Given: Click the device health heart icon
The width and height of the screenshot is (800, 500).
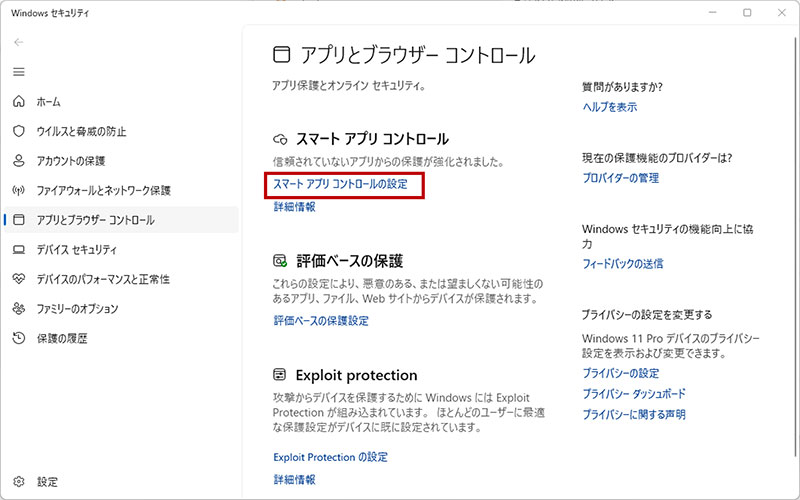Looking at the screenshot, I should [19, 279].
